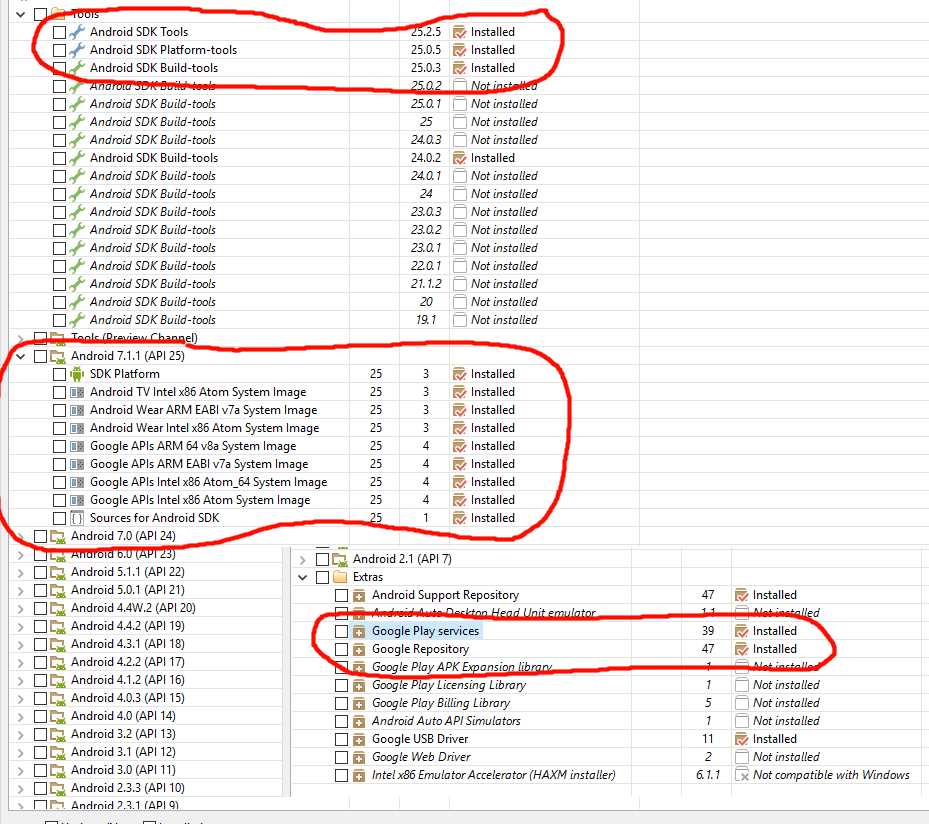This screenshot has width=929, height=824.
Task: Click the Google USB Driver package icon
Action: tap(359, 739)
